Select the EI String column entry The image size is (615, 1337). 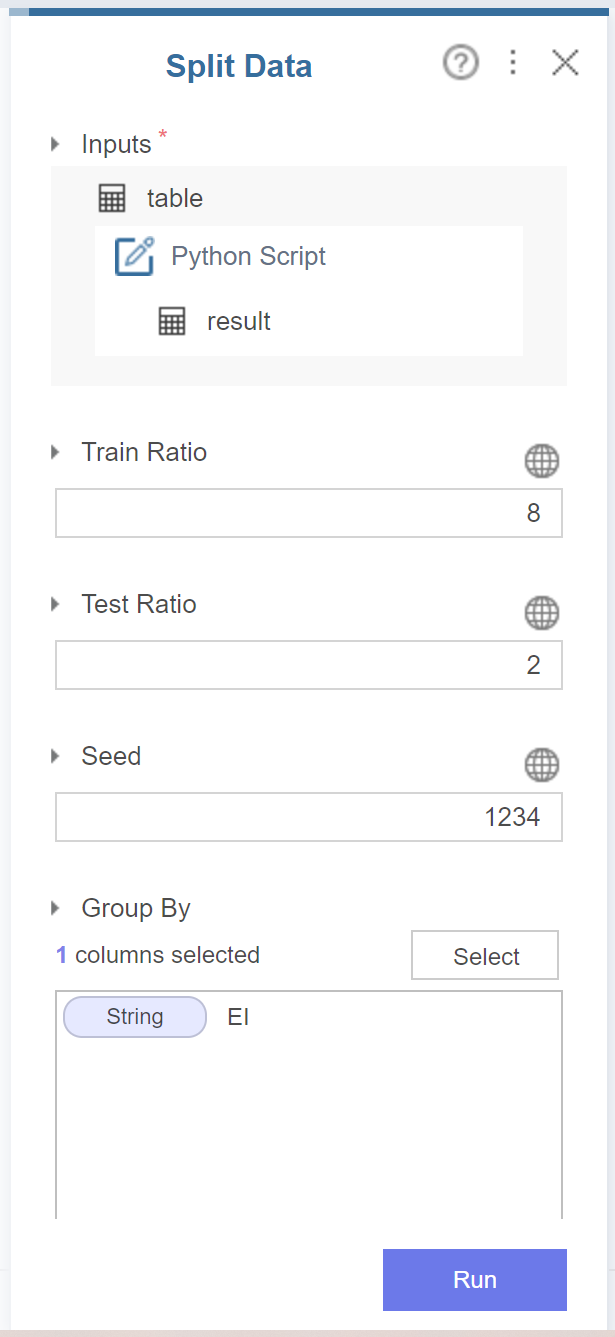pos(156,1017)
